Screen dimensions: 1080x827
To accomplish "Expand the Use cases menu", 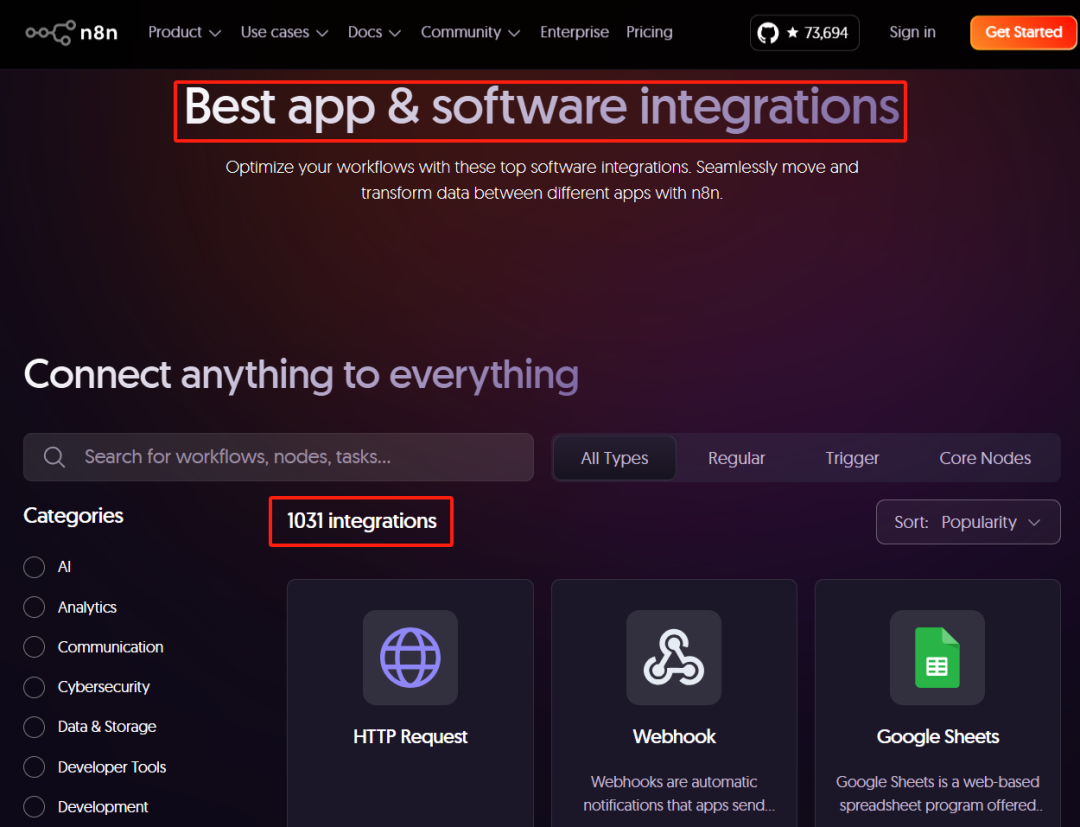I will [x=284, y=32].
